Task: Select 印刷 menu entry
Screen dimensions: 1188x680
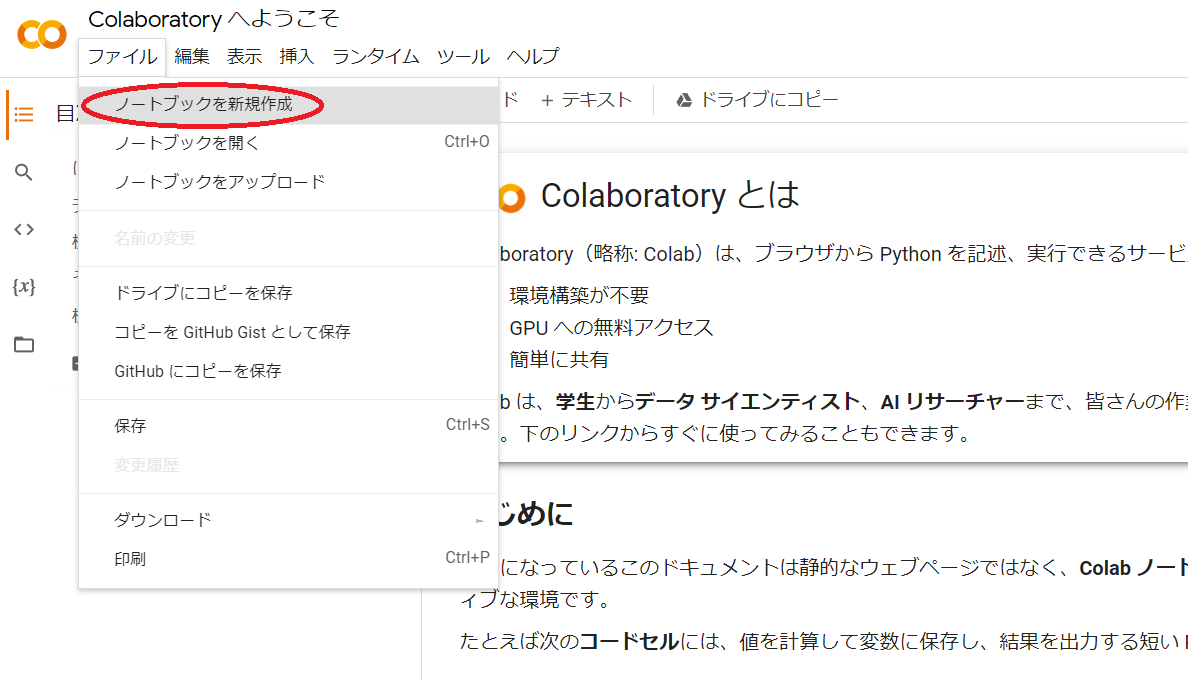Action: point(289,559)
